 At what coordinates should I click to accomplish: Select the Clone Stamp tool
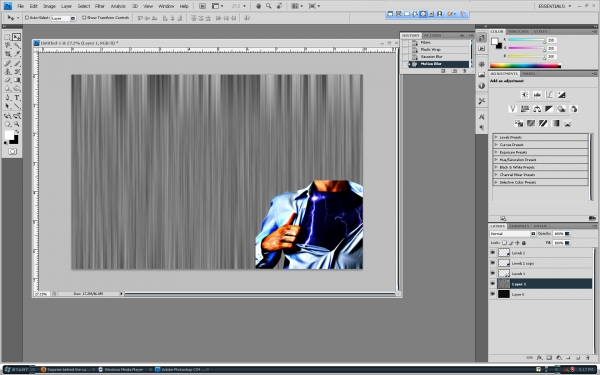[7, 72]
